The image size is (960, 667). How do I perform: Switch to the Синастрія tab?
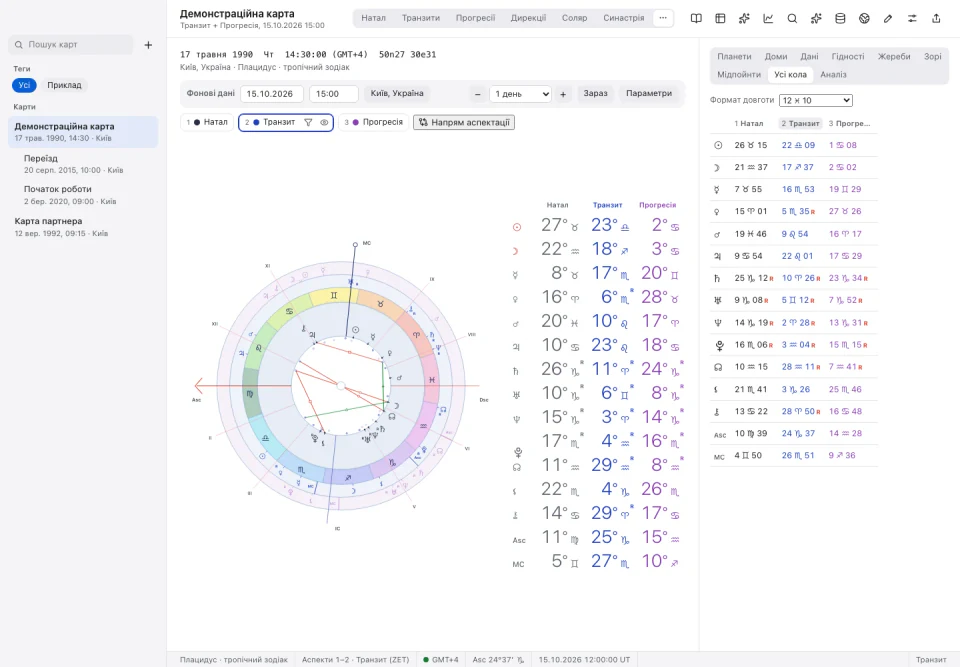tap(623, 18)
